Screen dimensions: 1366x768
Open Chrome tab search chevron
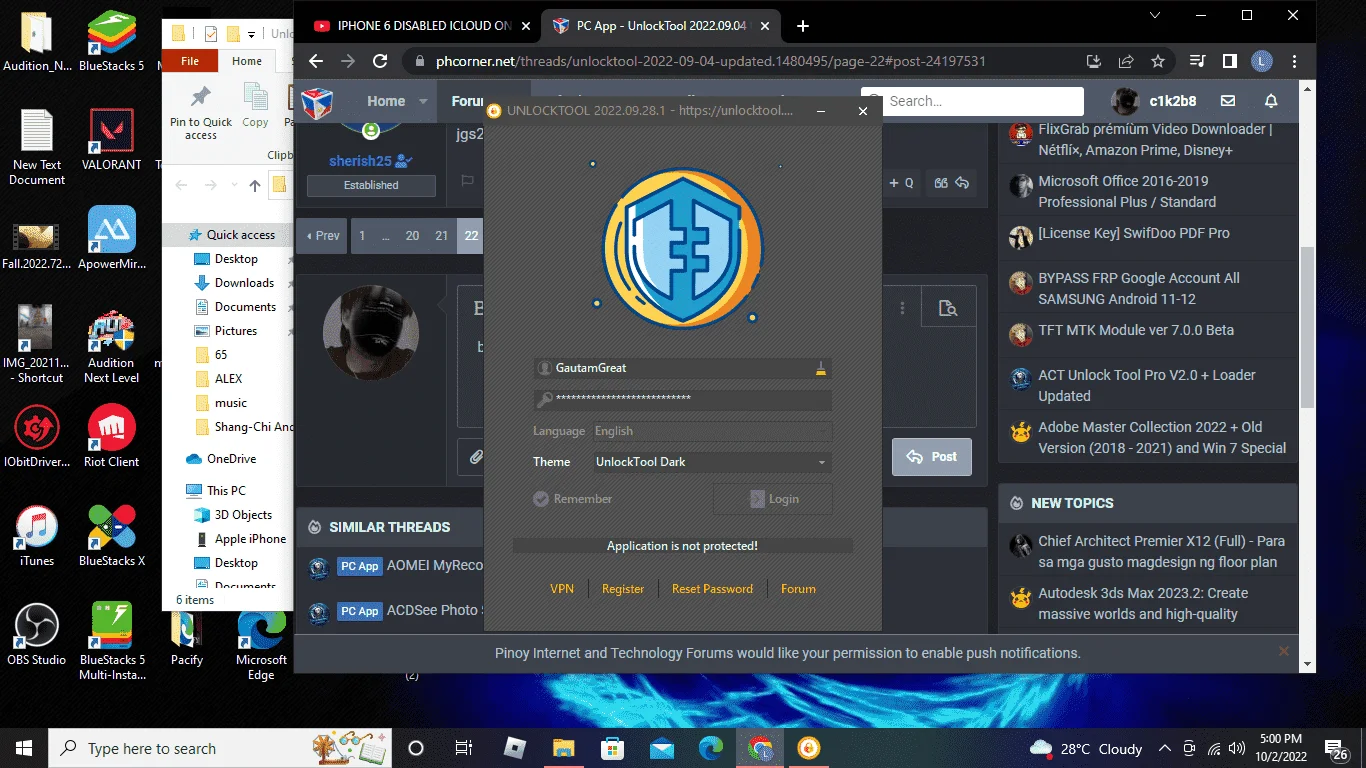[1155, 15]
